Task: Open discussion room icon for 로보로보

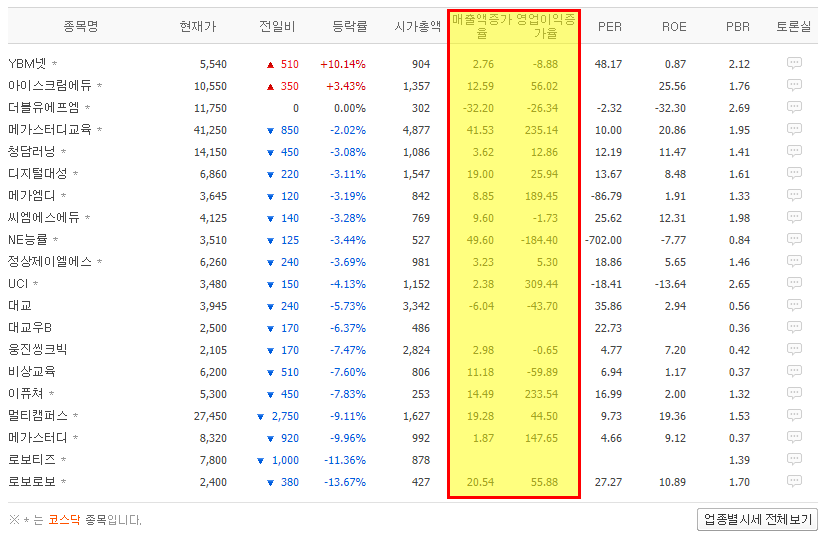Action: point(794,481)
